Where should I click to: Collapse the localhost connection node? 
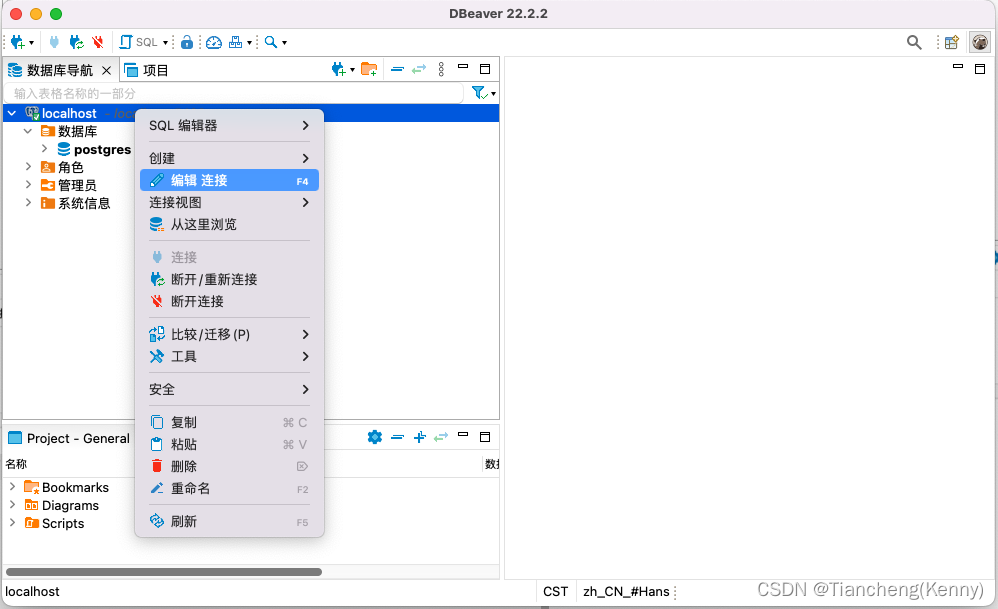(12, 113)
